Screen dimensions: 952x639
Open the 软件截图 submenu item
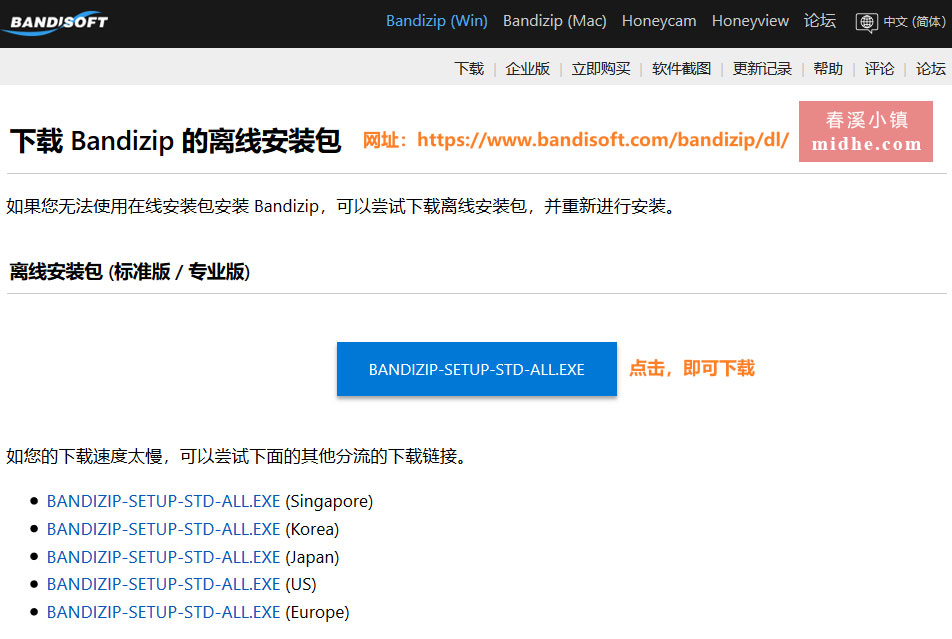(681, 69)
